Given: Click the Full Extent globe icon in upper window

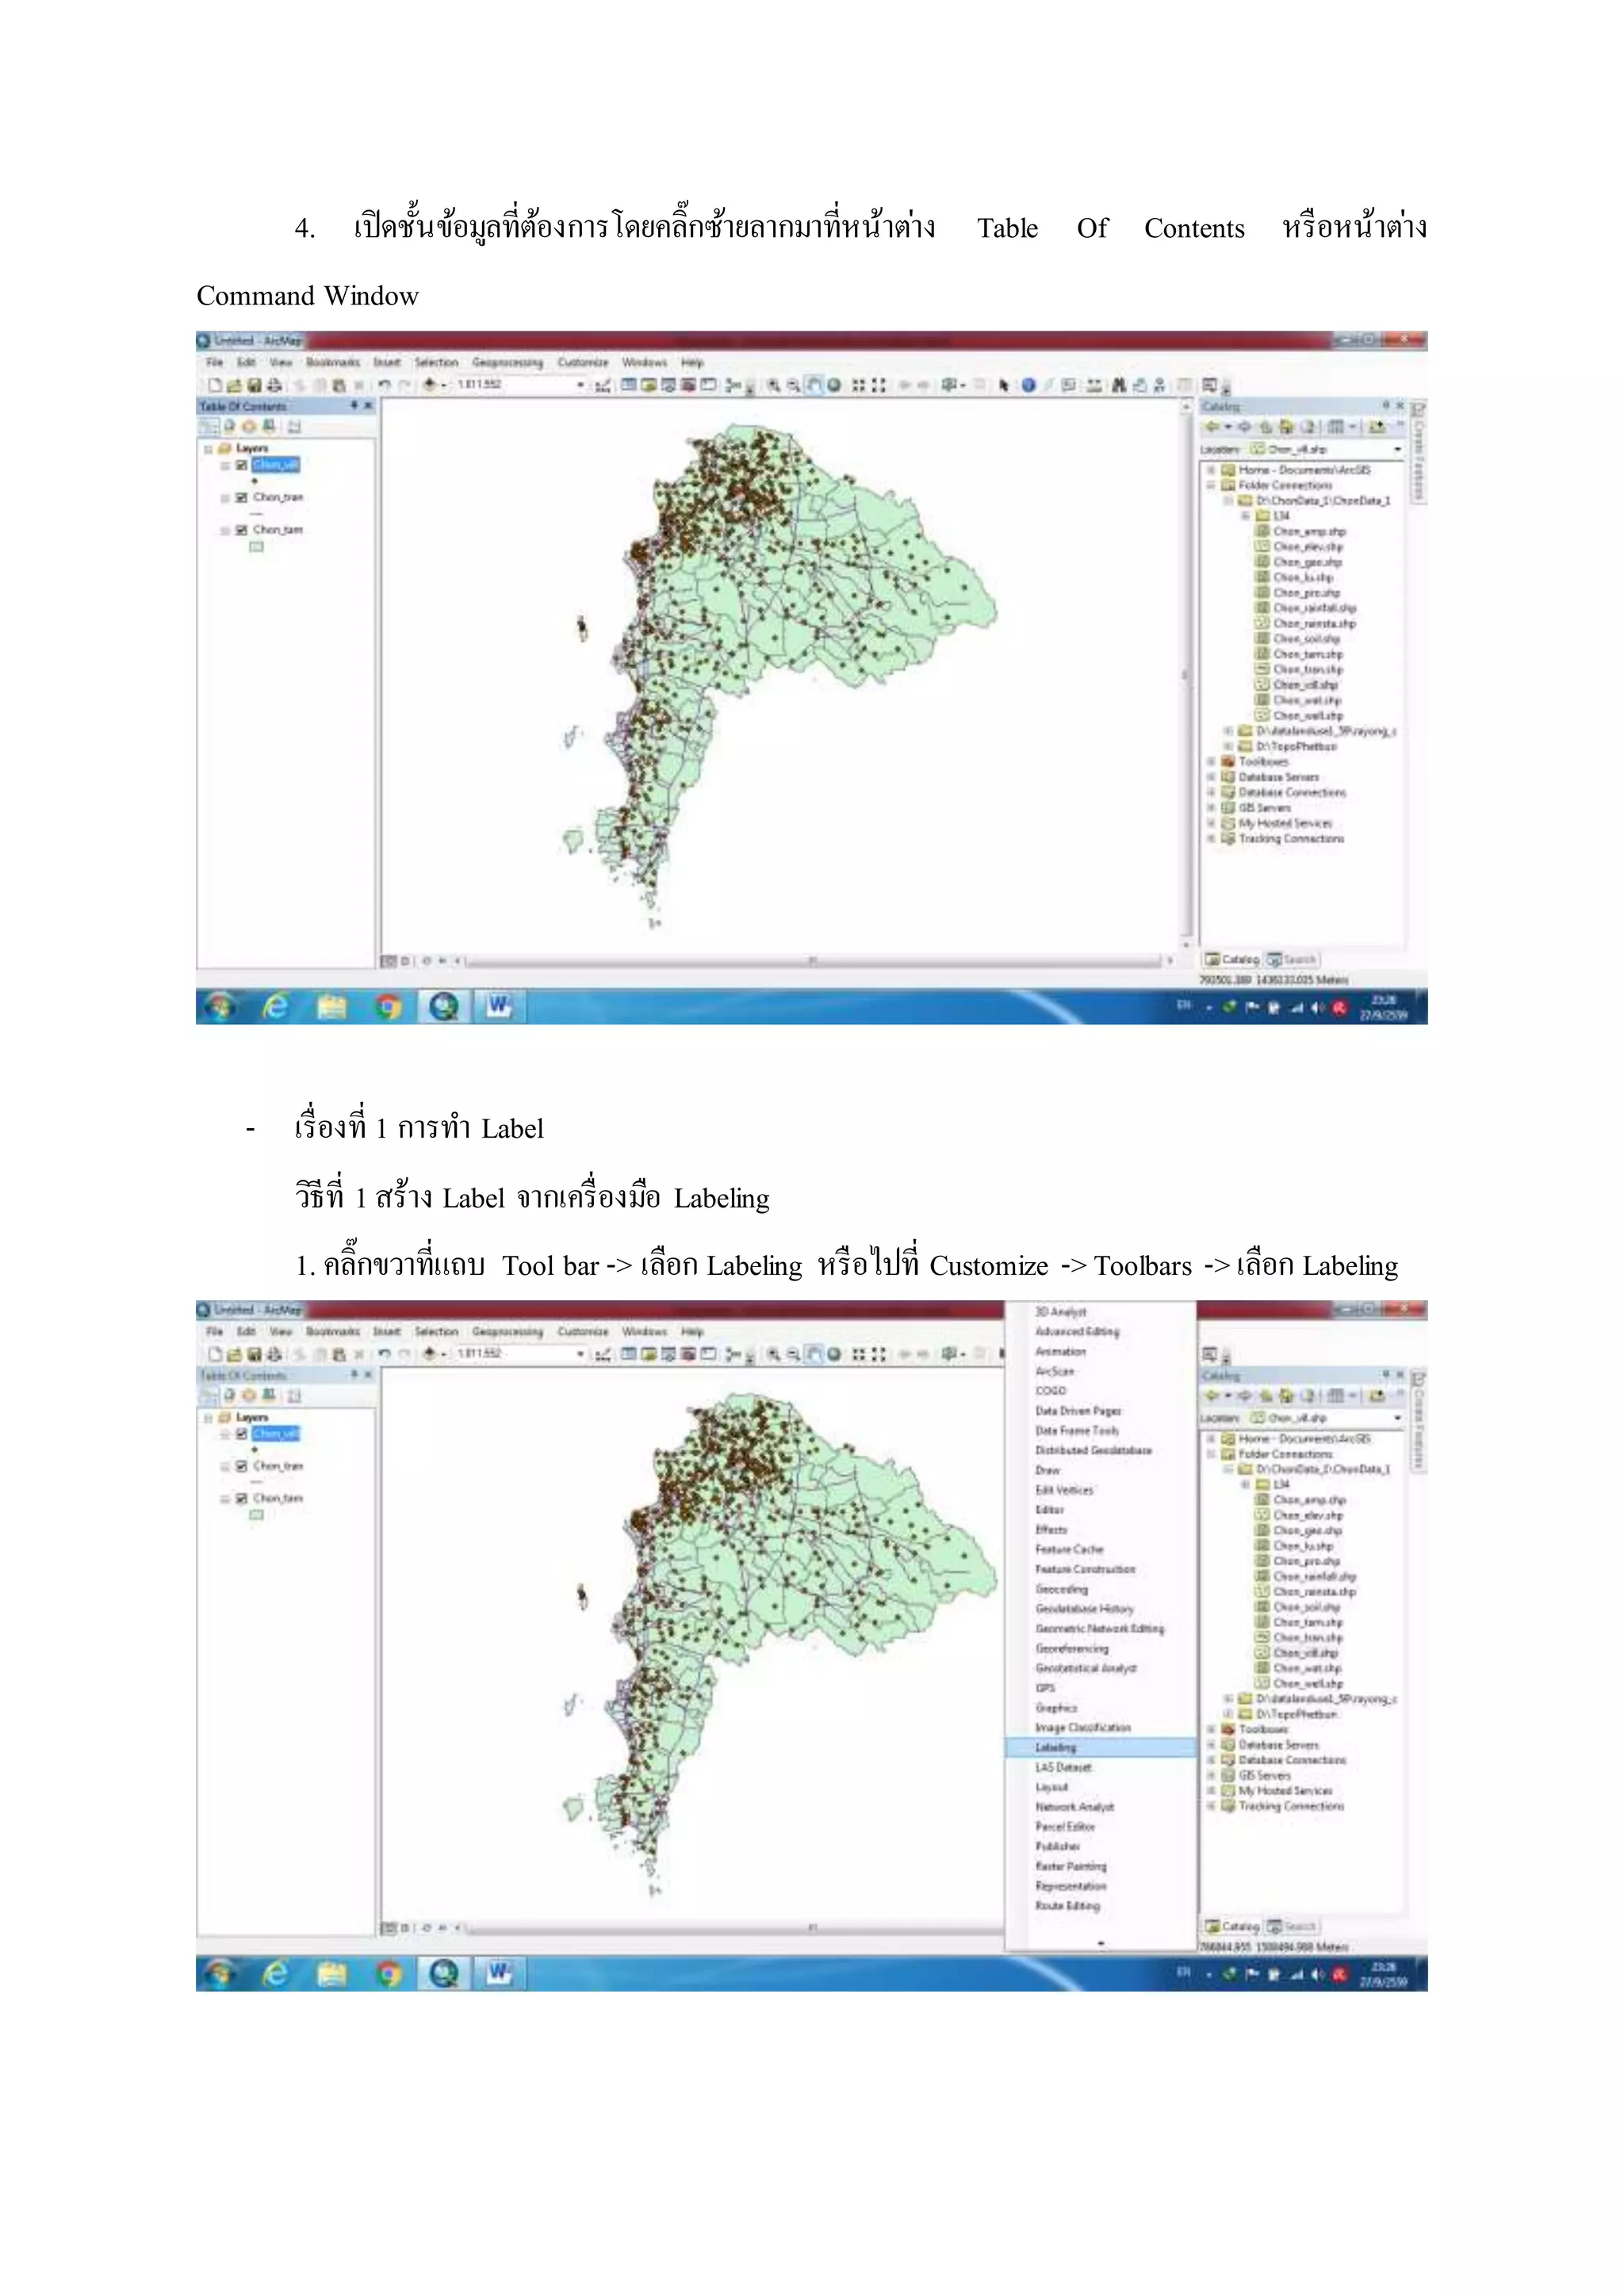Looking at the screenshot, I should [834, 385].
